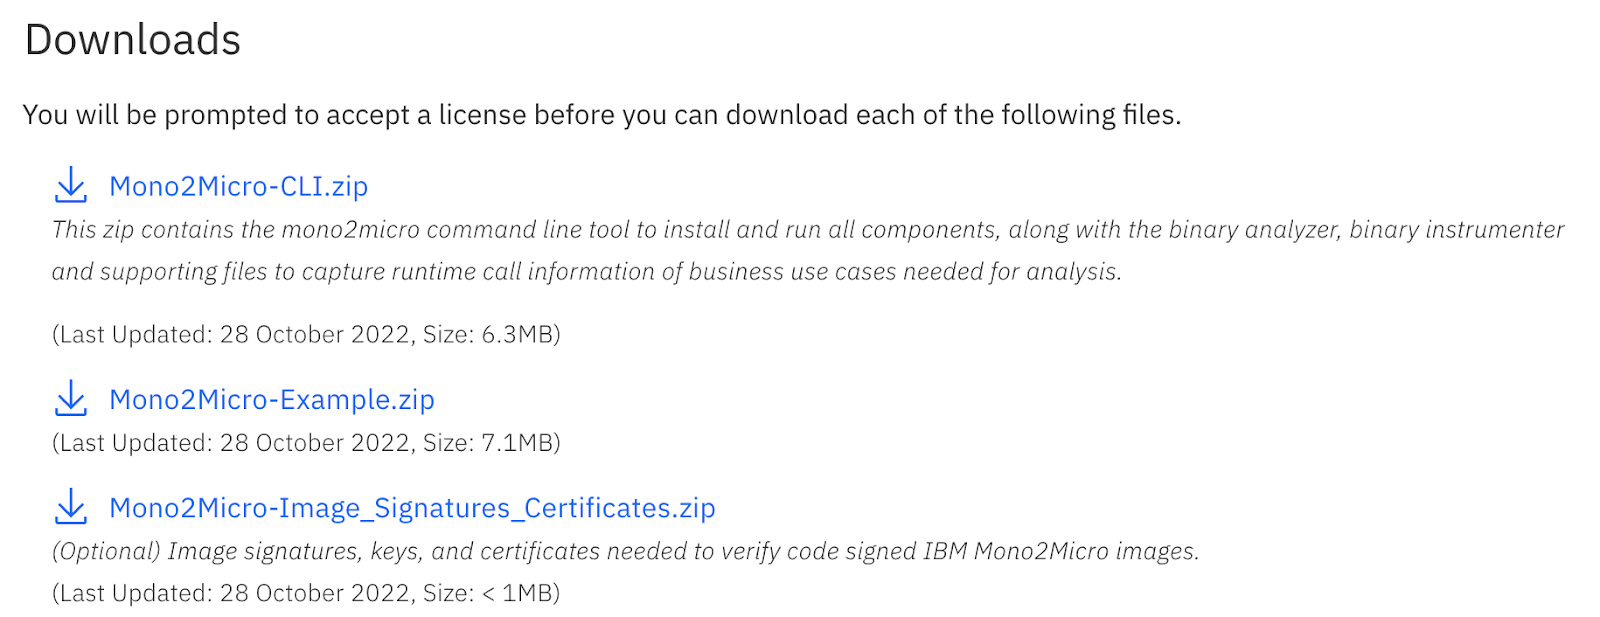
Task: Click the "Size: 6.3MB" text
Action: click(491, 334)
